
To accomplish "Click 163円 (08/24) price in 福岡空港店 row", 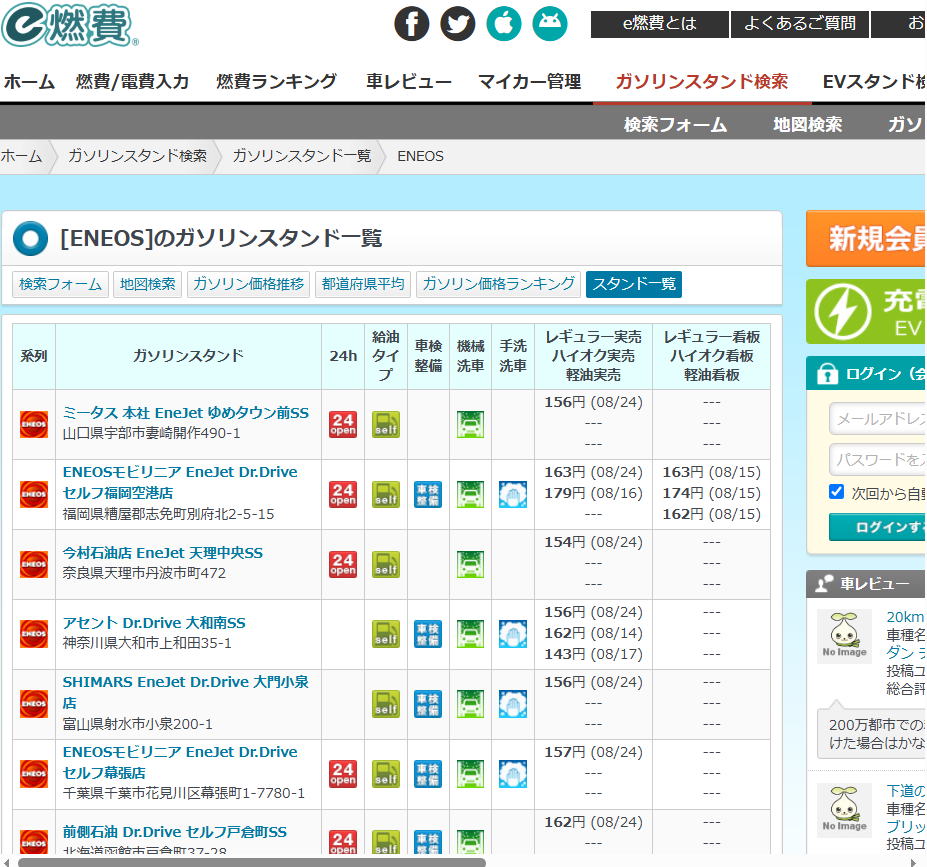I will tap(593, 472).
